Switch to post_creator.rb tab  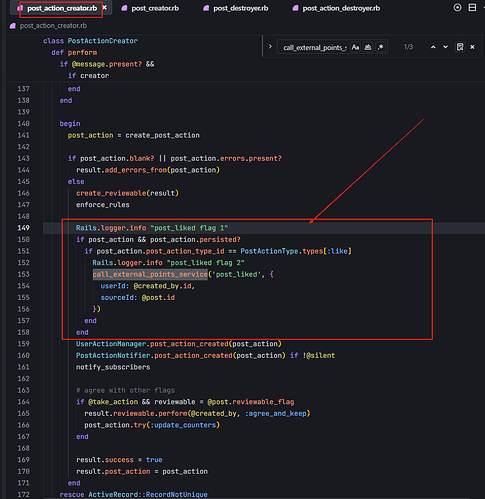tap(150, 8)
